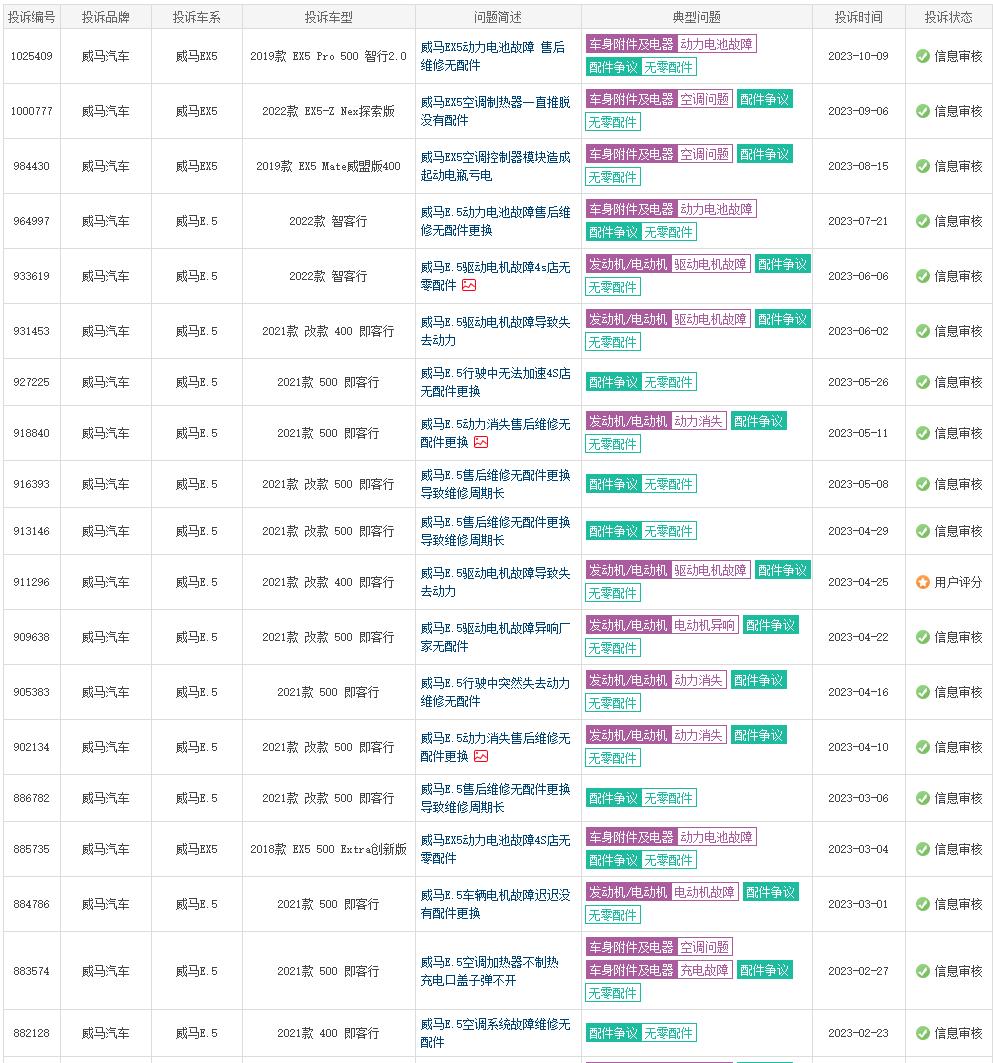Click the green check status icon for complaint 1000777
993x1063 pixels.
923,111
